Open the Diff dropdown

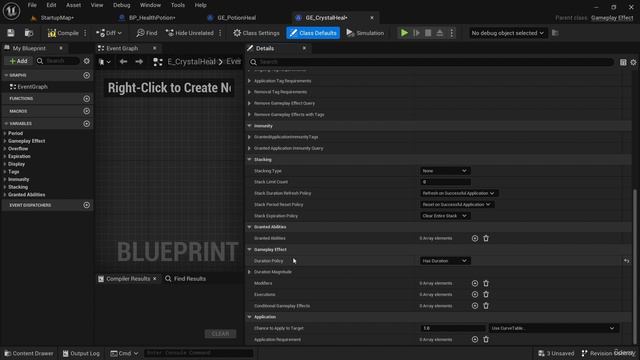[x=109, y=33]
